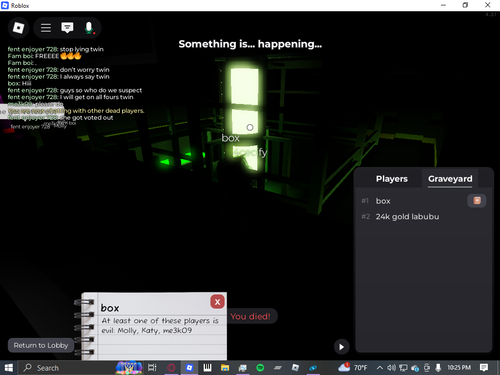The height and width of the screenshot is (375, 500).
Task: Minimize the Roblox window
Action: tap(443, 5)
